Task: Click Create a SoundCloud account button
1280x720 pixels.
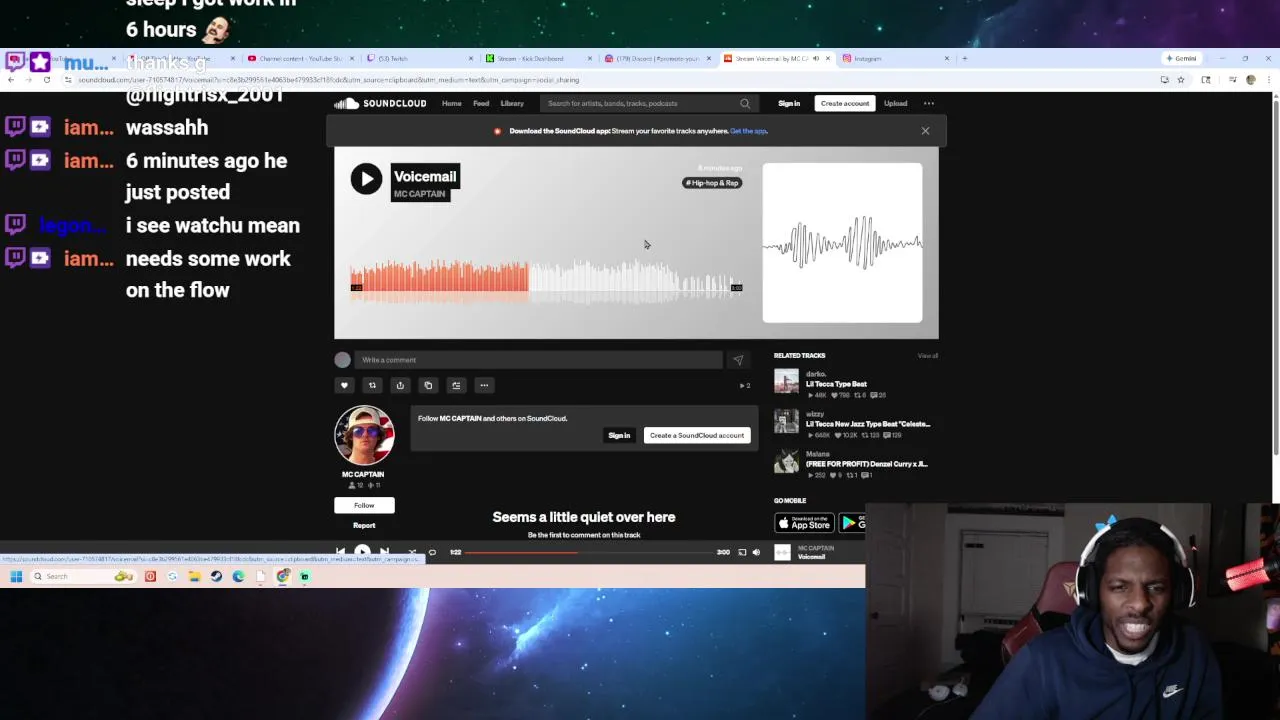Action: pyautogui.click(x=697, y=435)
